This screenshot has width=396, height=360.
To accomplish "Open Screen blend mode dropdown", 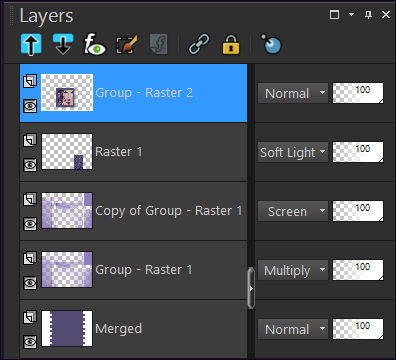I will pyautogui.click(x=293, y=211).
